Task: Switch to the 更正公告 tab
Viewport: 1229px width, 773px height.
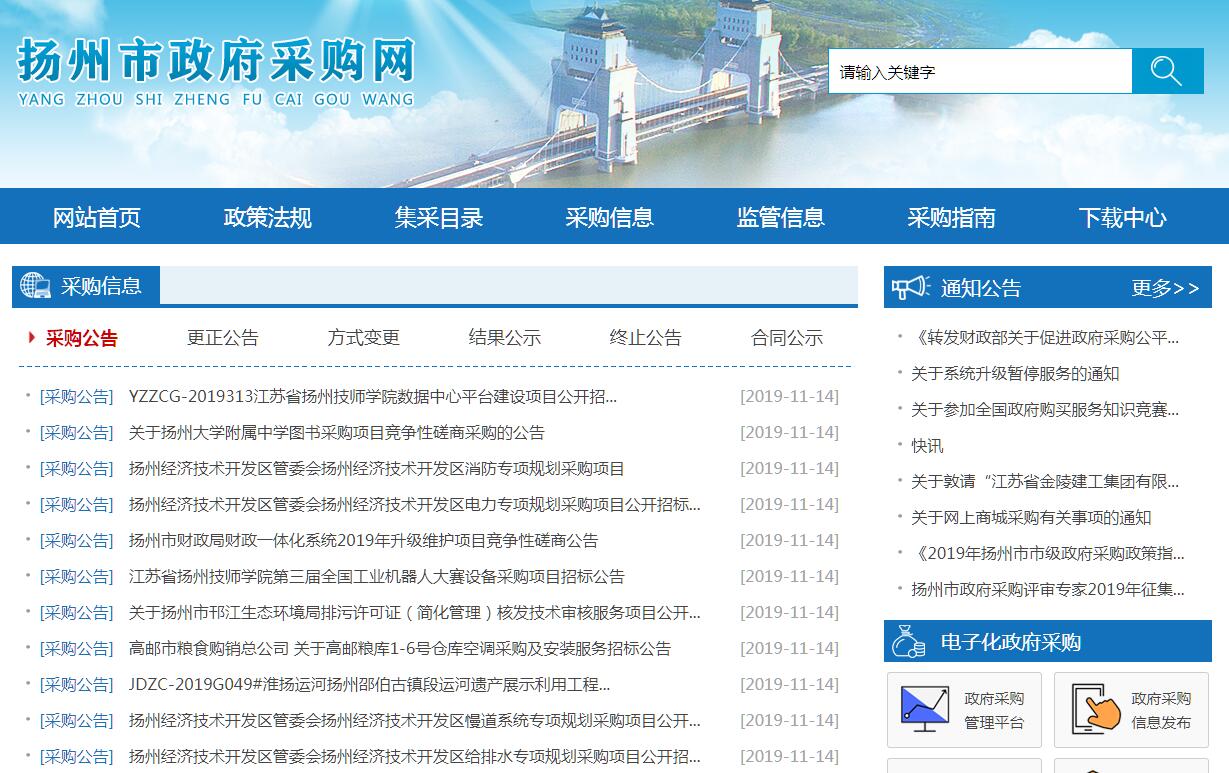Action: (x=222, y=338)
